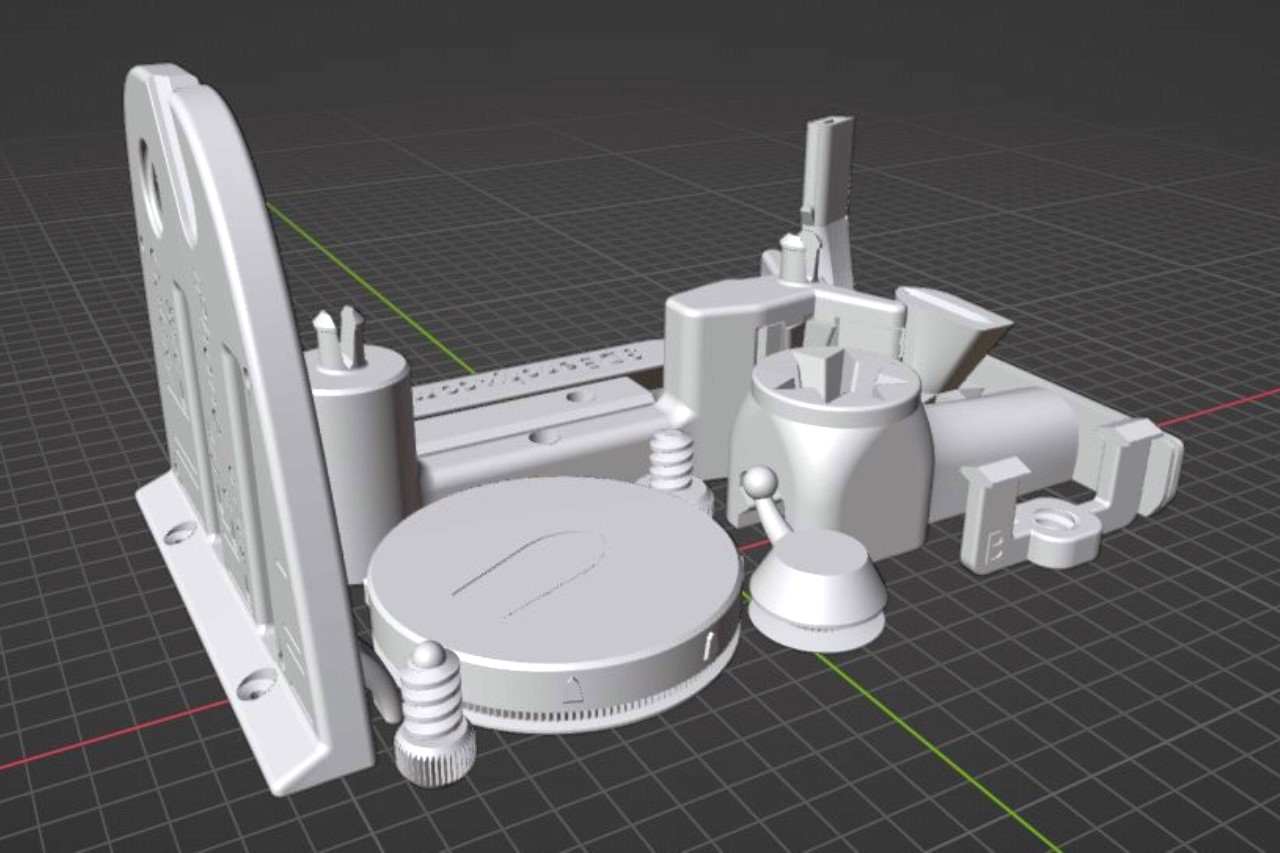This screenshot has height=853, width=1280.
Task: Click the threaded screw near the dial
Action: 670,460
